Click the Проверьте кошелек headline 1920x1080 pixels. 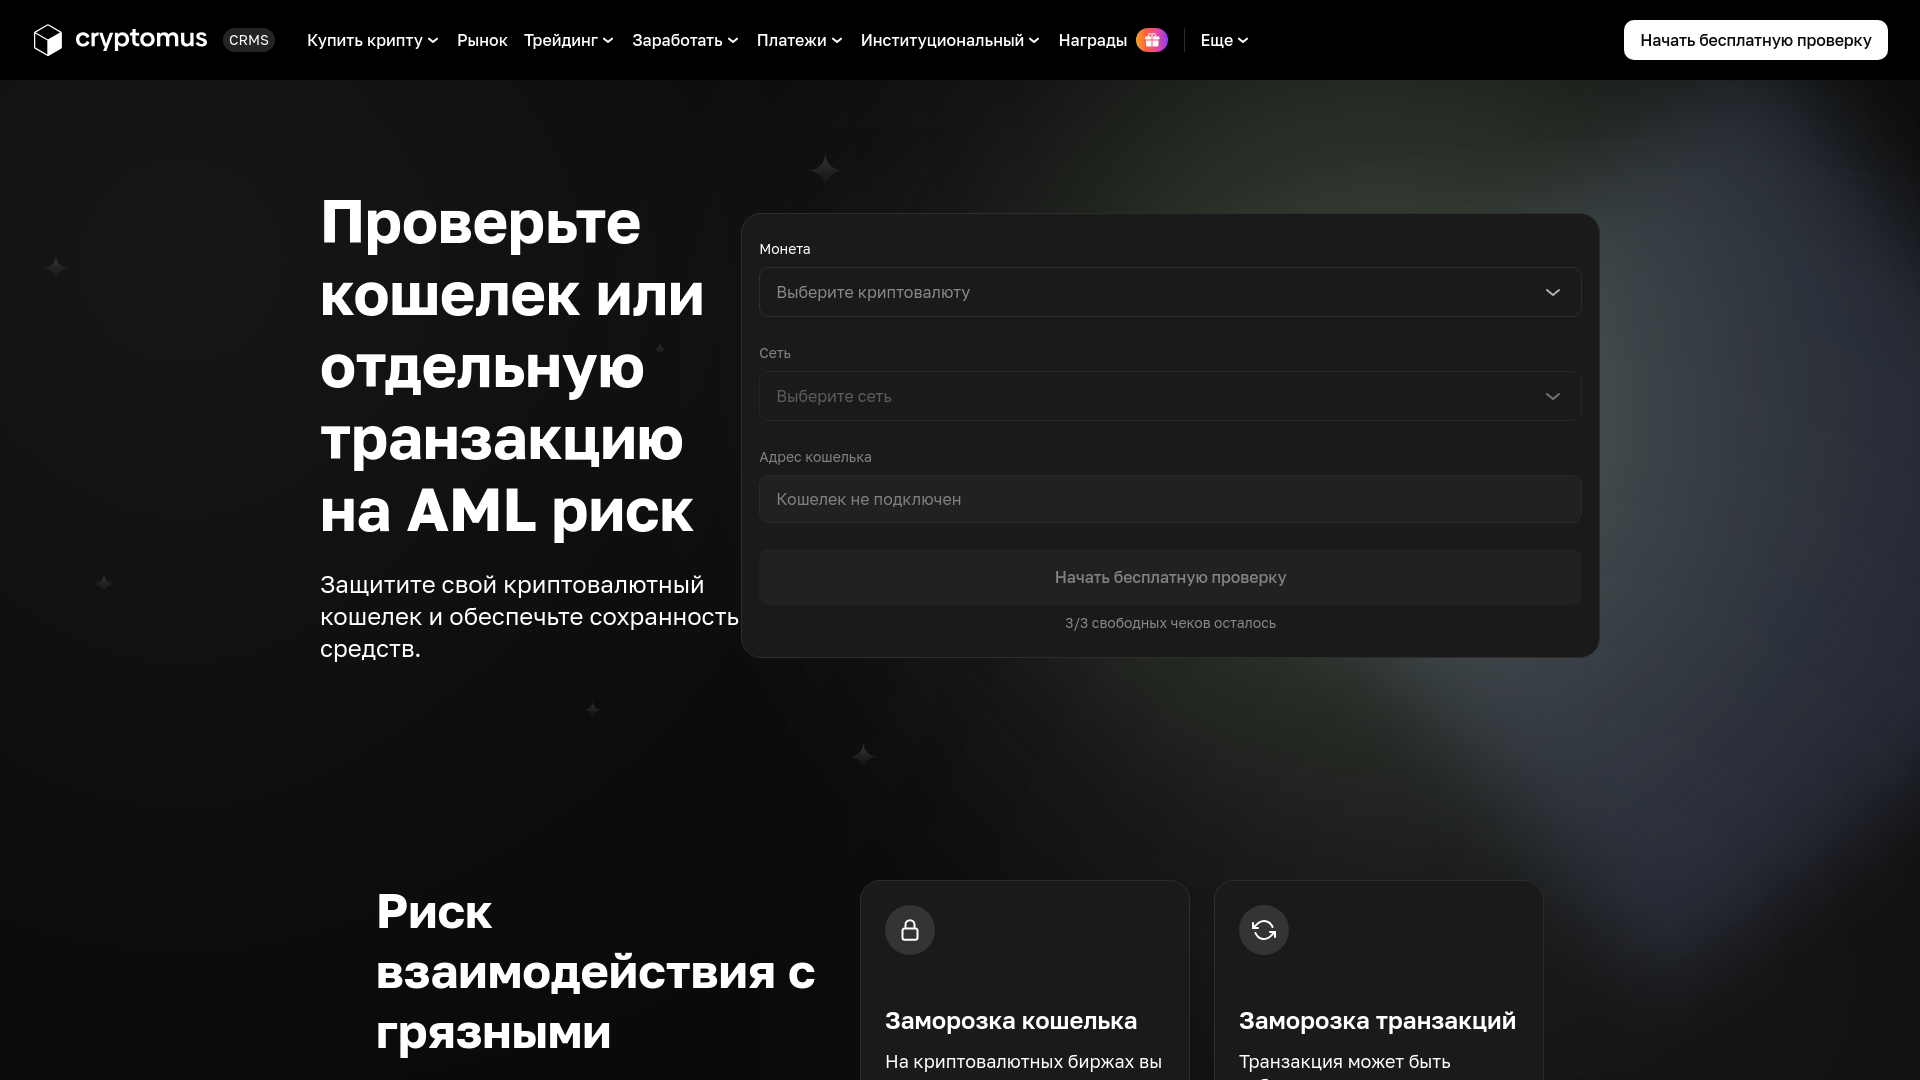click(x=512, y=366)
